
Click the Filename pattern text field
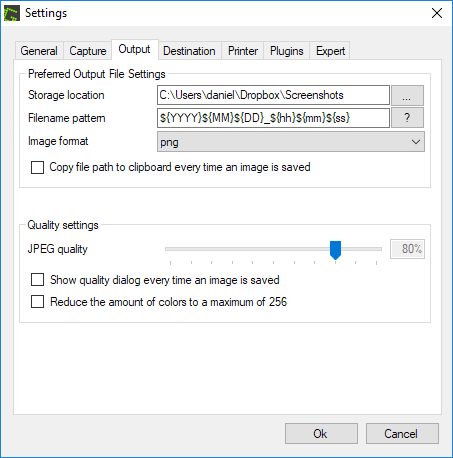[273, 118]
